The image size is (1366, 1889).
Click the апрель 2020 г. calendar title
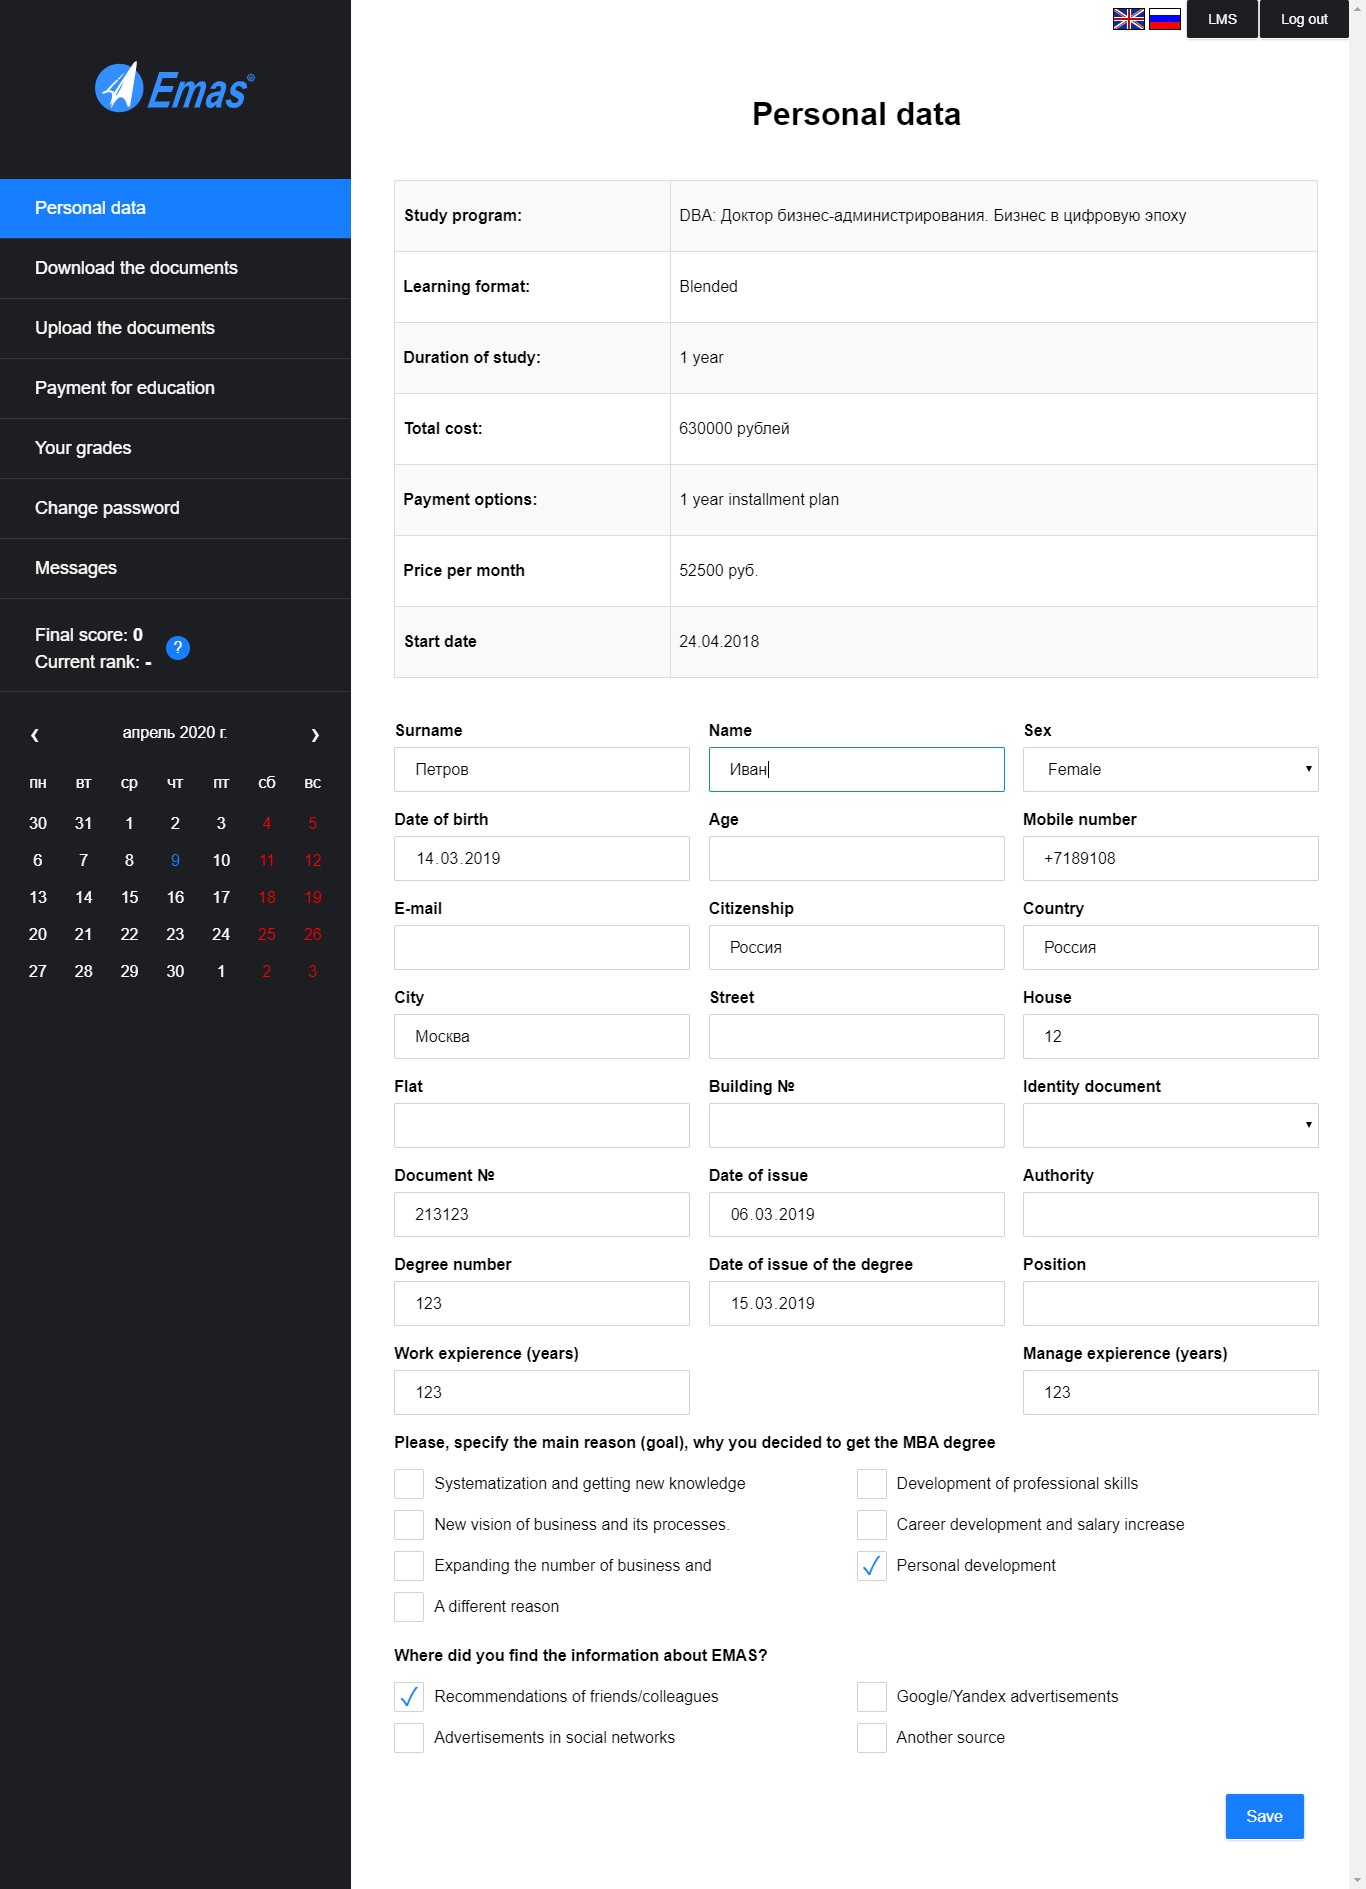[x=175, y=733]
